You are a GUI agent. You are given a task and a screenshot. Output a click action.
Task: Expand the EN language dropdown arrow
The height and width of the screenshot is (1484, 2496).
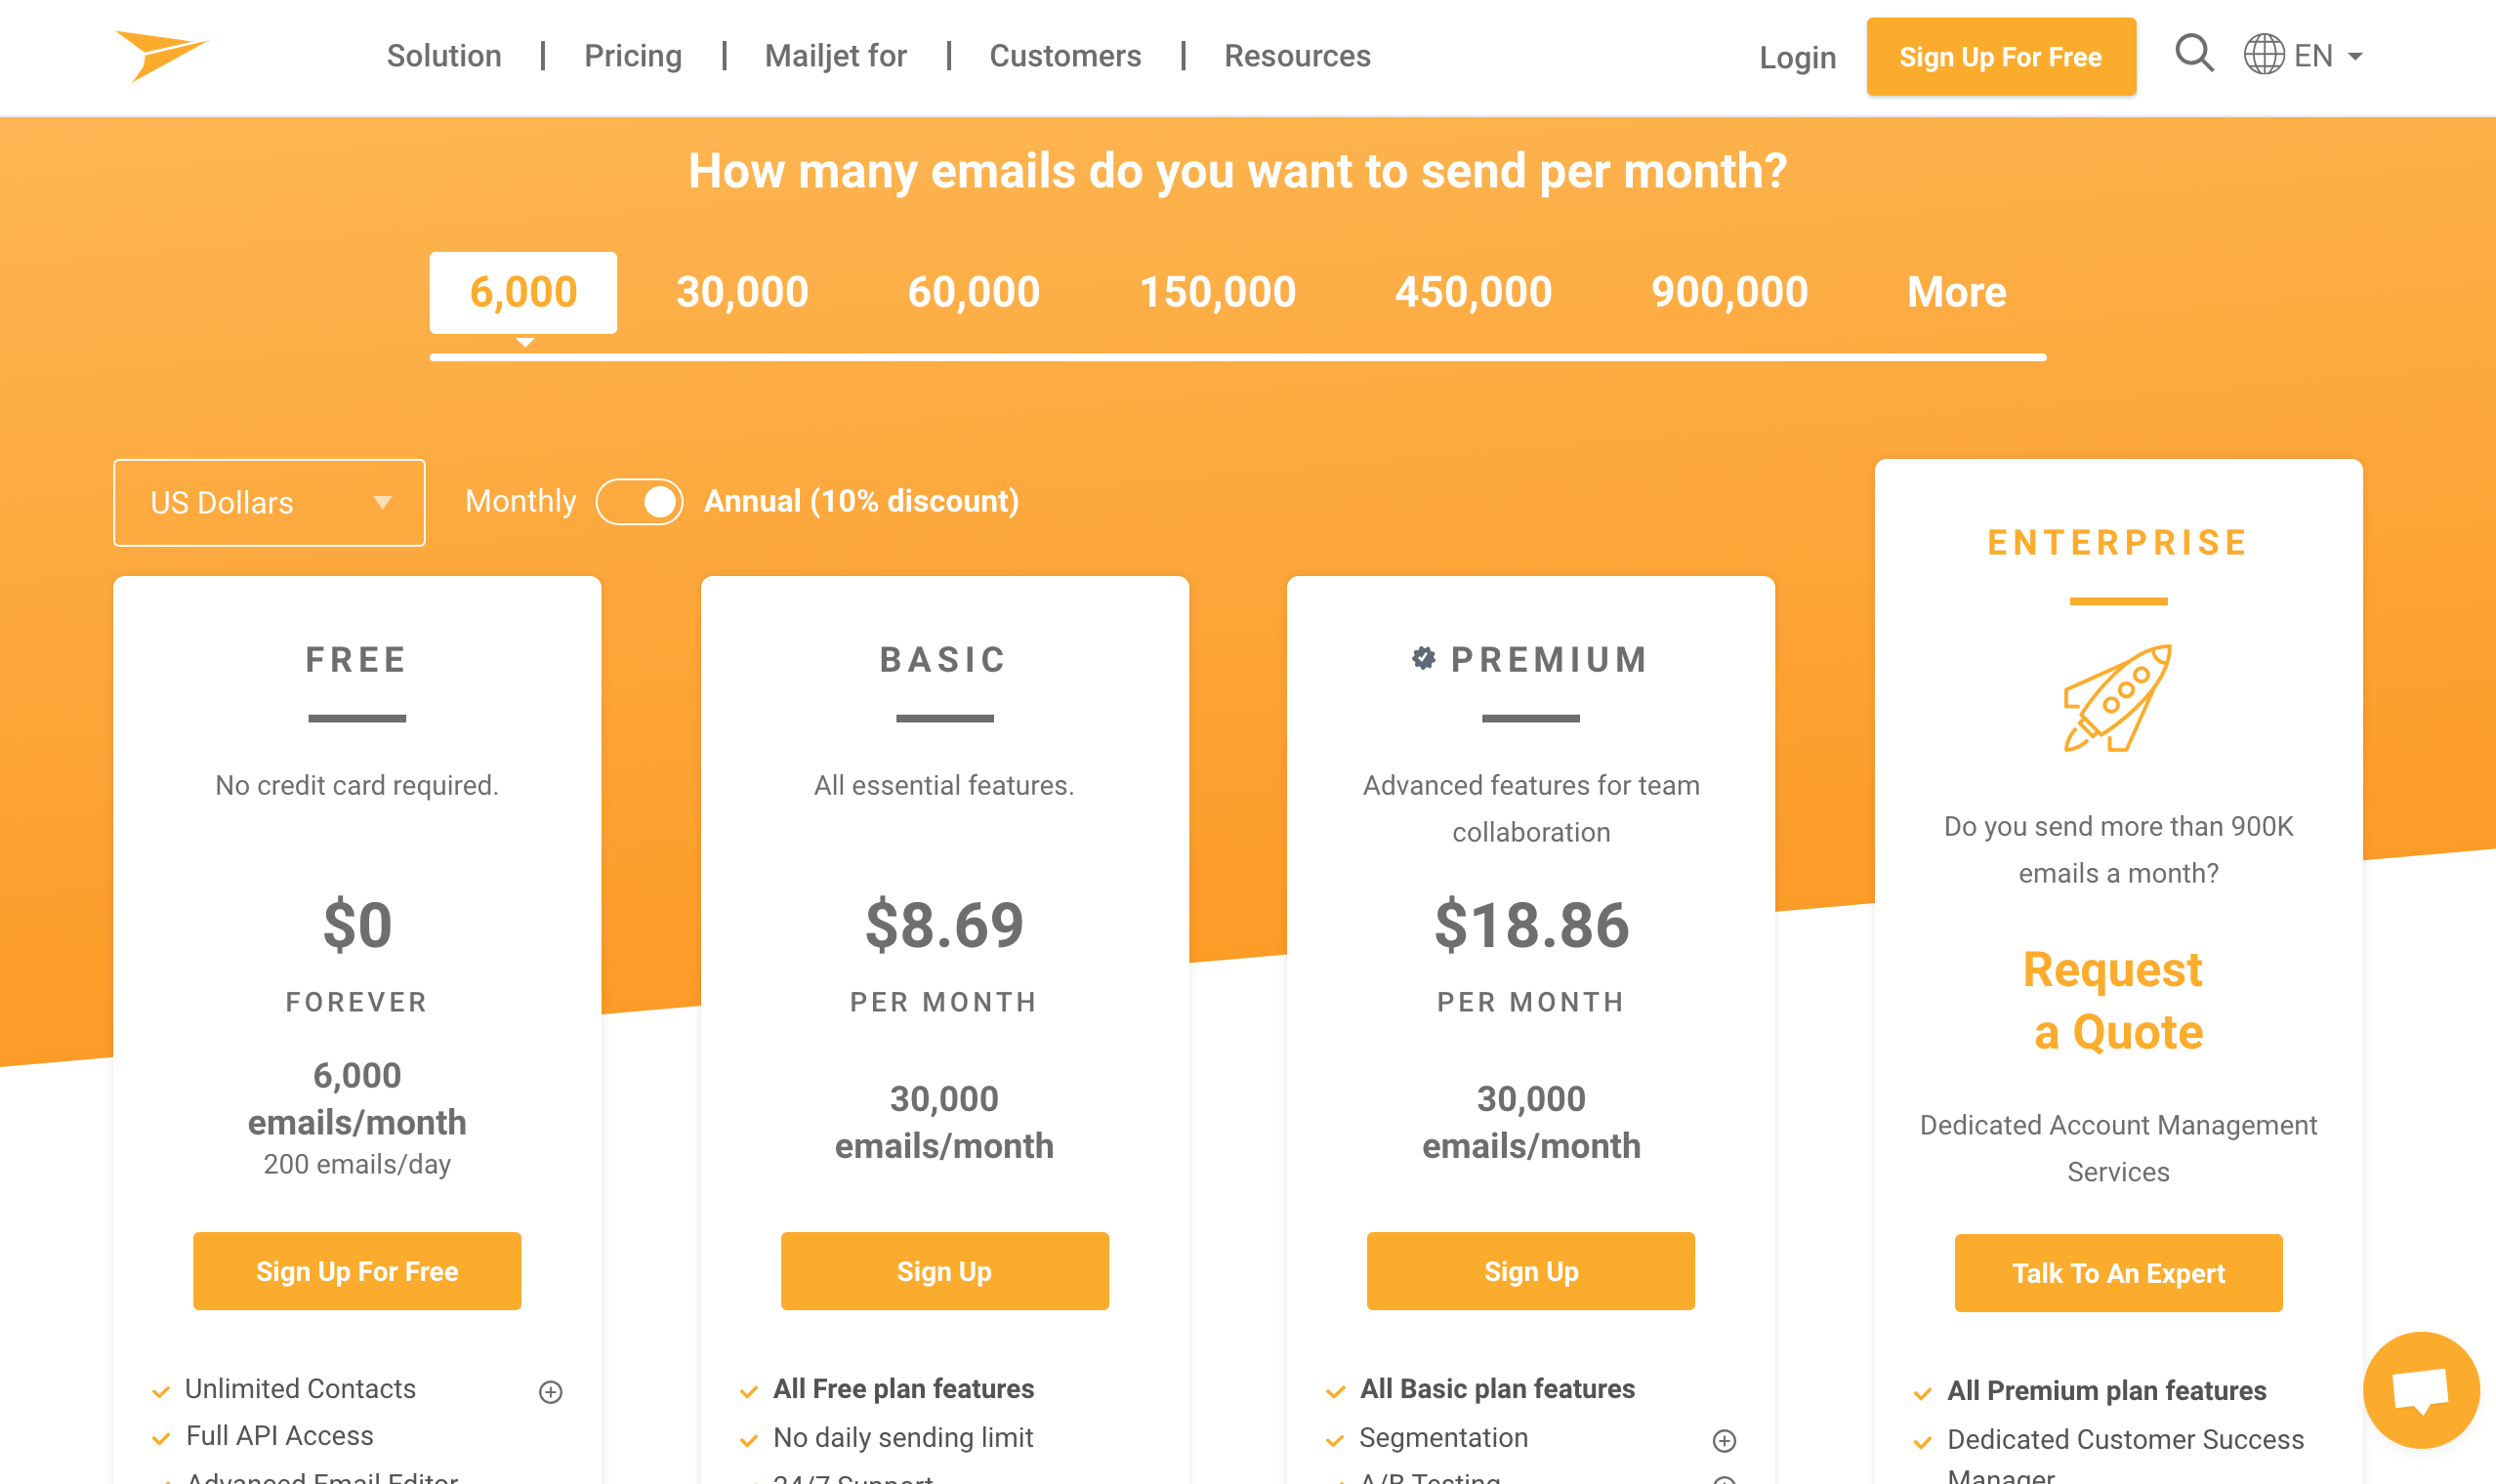click(x=2355, y=57)
